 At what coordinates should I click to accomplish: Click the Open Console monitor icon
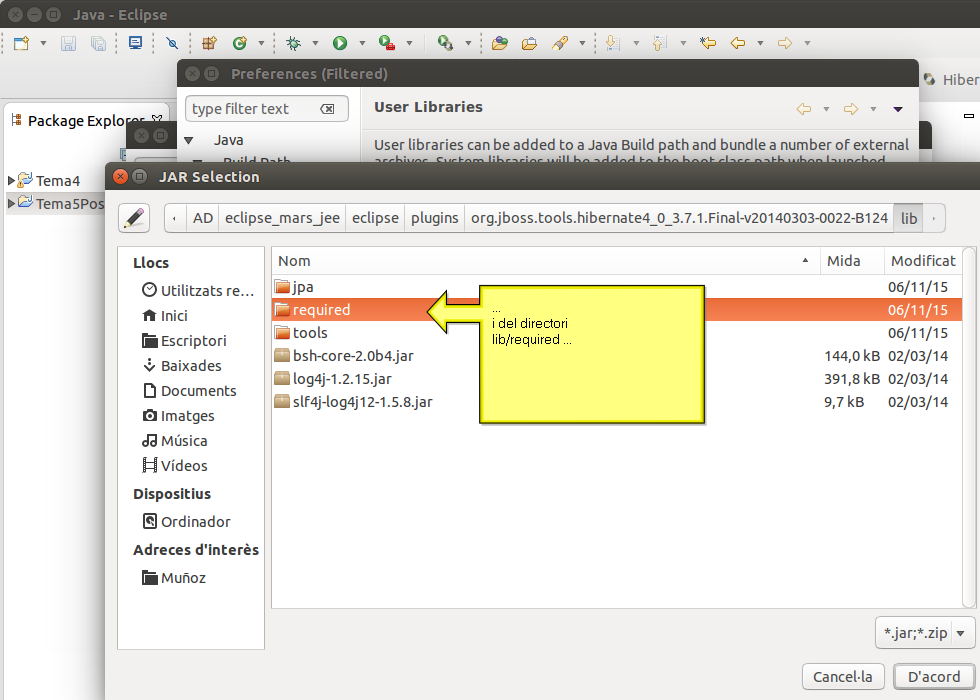(135, 43)
